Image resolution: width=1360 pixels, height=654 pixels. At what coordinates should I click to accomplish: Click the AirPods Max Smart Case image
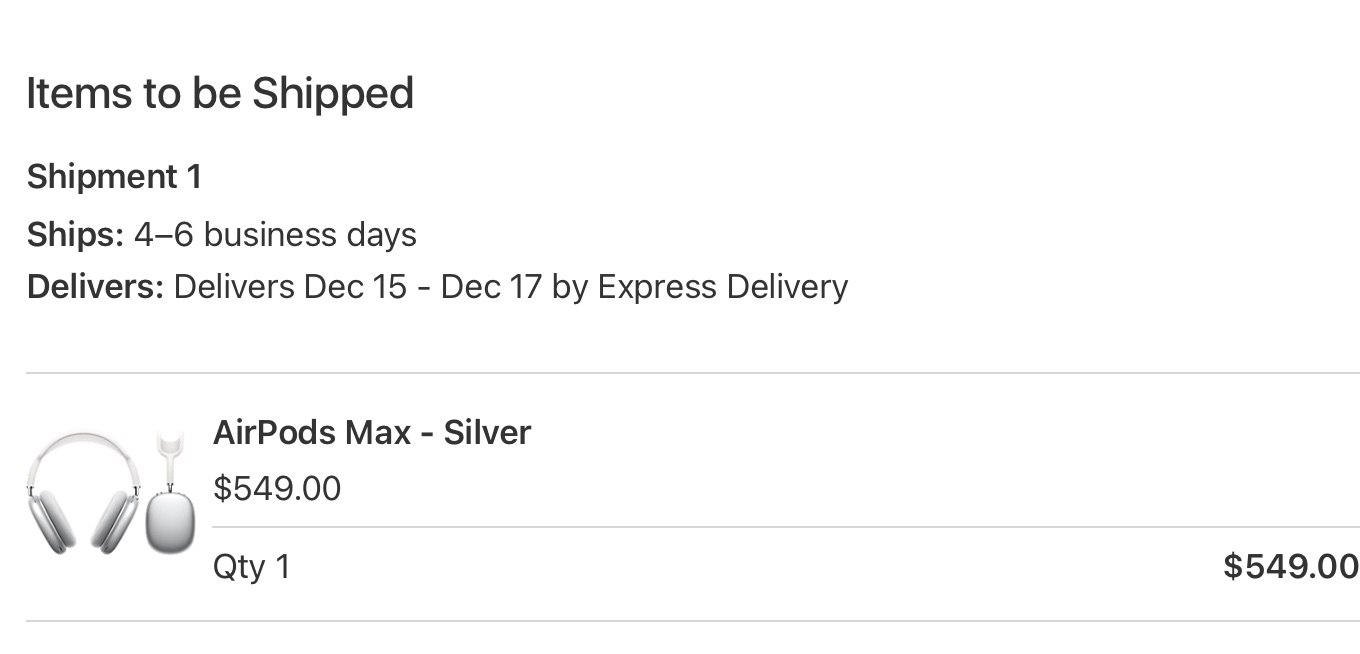point(169,500)
